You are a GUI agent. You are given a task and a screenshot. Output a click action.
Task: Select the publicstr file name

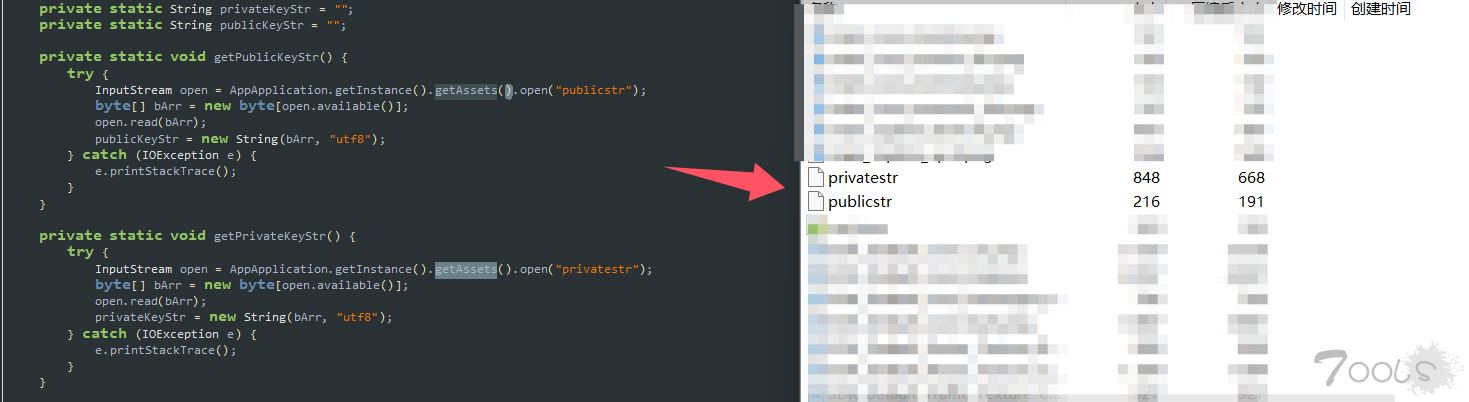pos(859,202)
